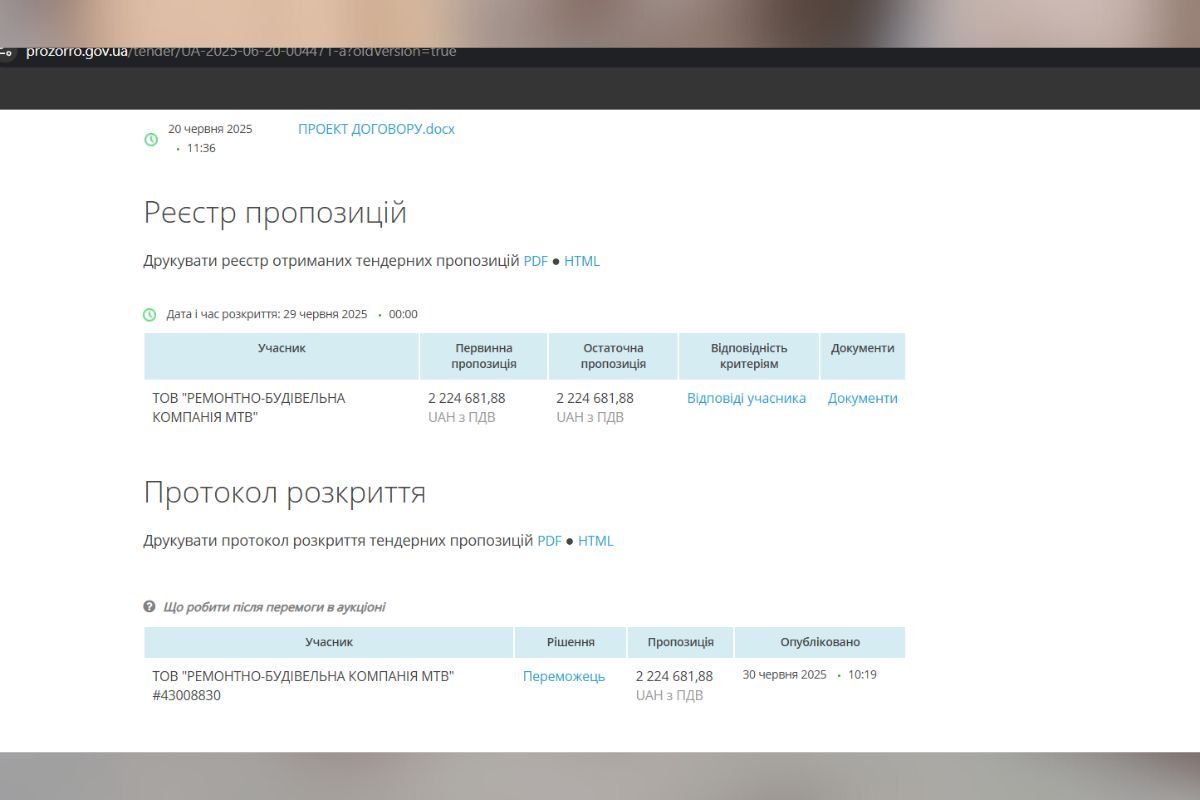Click the clock icon next to 20 червня 2025
This screenshot has height=800, width=1200.
(151, 138)
